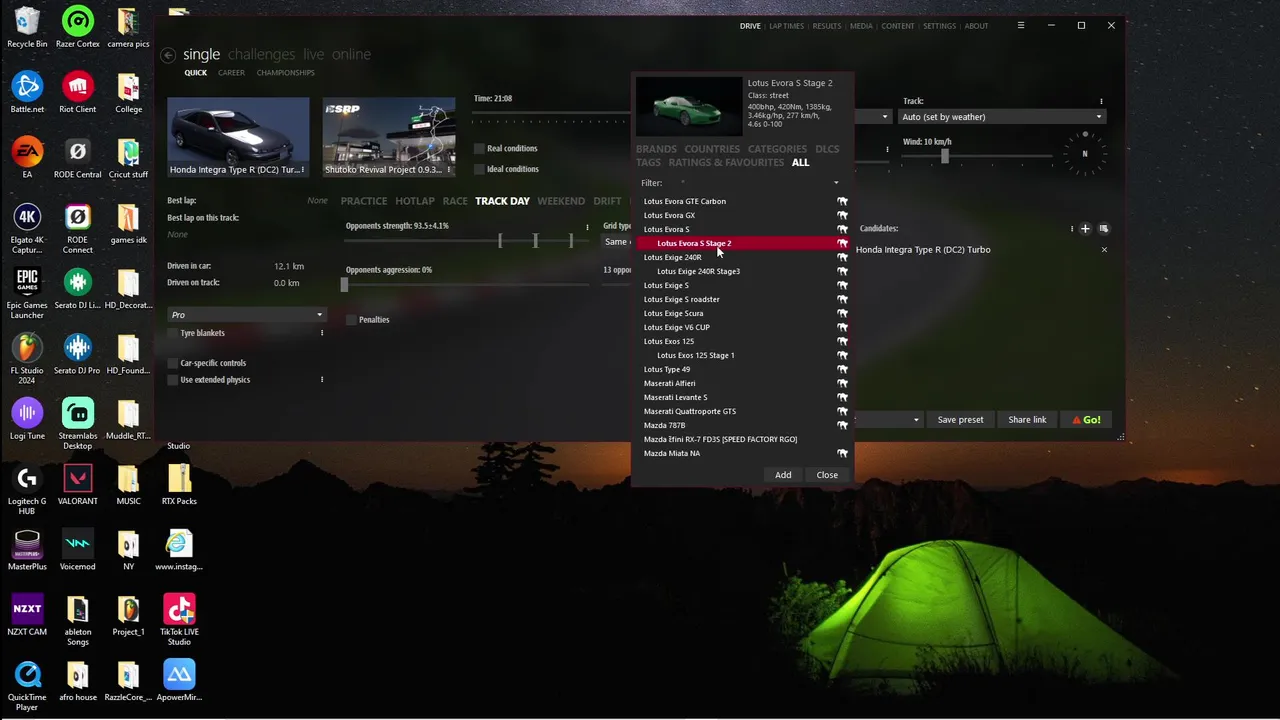This screenshot has width=1280, height=720.
Task: Toggle Penalties checkbox
Action: 351,320
